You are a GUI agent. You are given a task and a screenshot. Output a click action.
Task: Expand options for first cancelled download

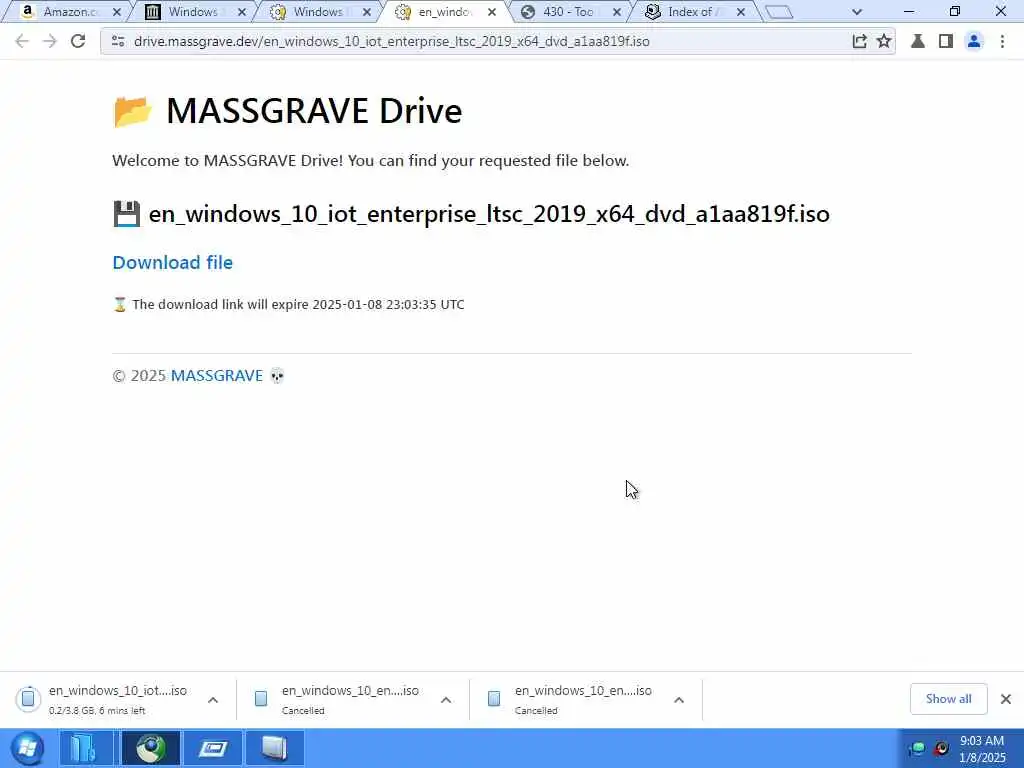[x=446, y=700]
